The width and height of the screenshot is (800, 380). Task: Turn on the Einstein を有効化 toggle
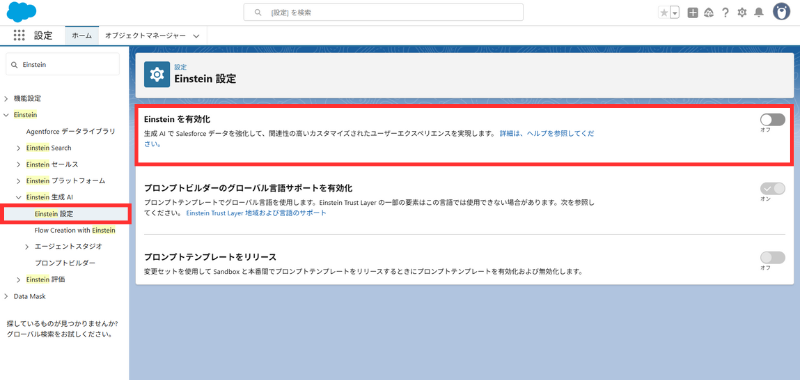(x=772, y=120)
